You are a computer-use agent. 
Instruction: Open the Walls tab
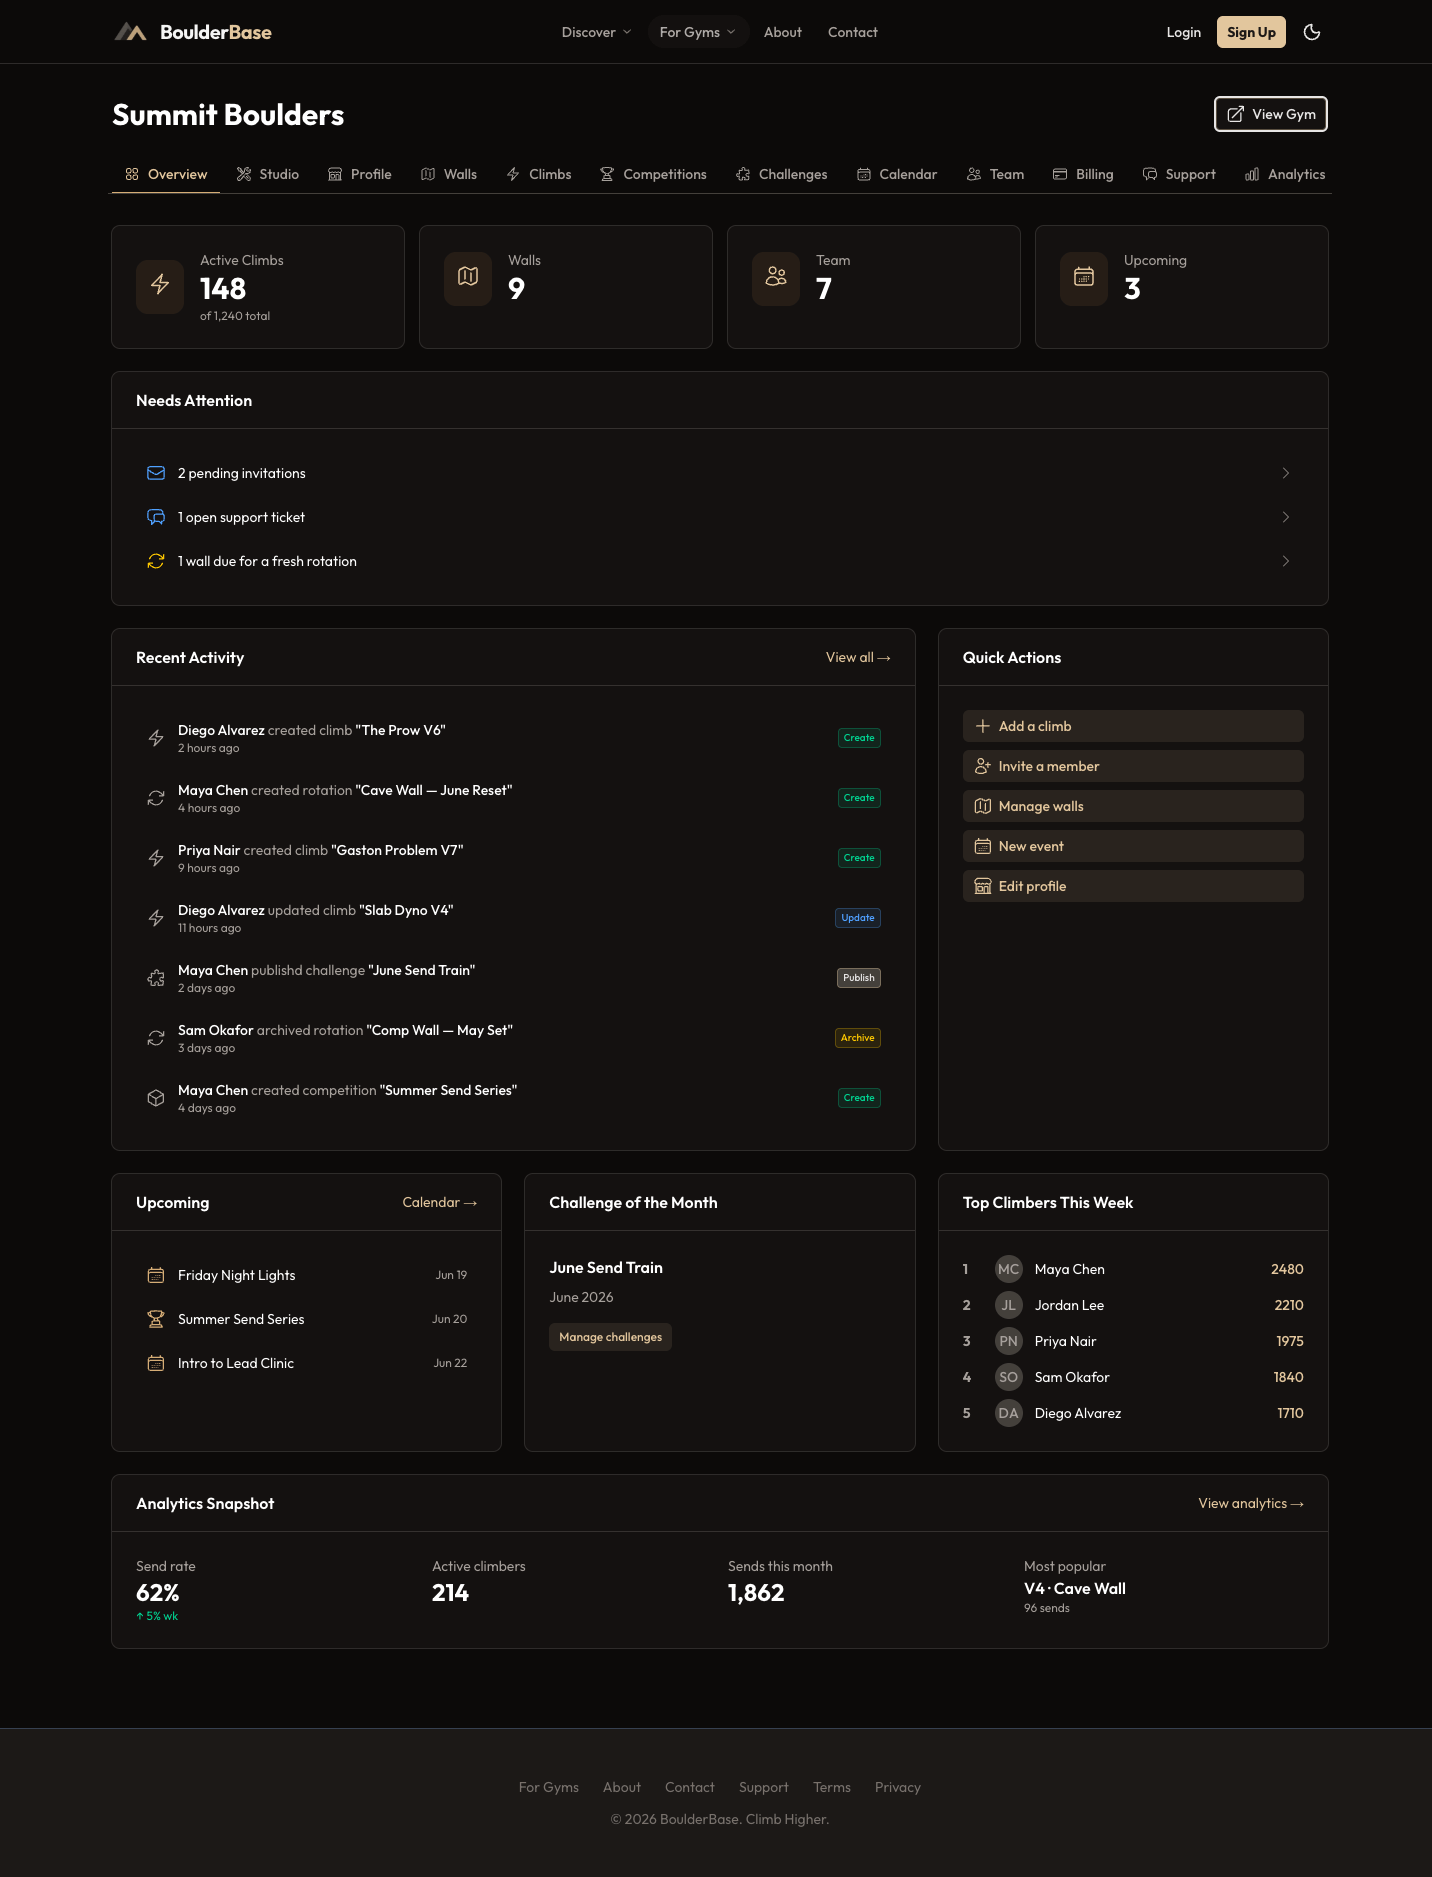click(x=449, y=174)
